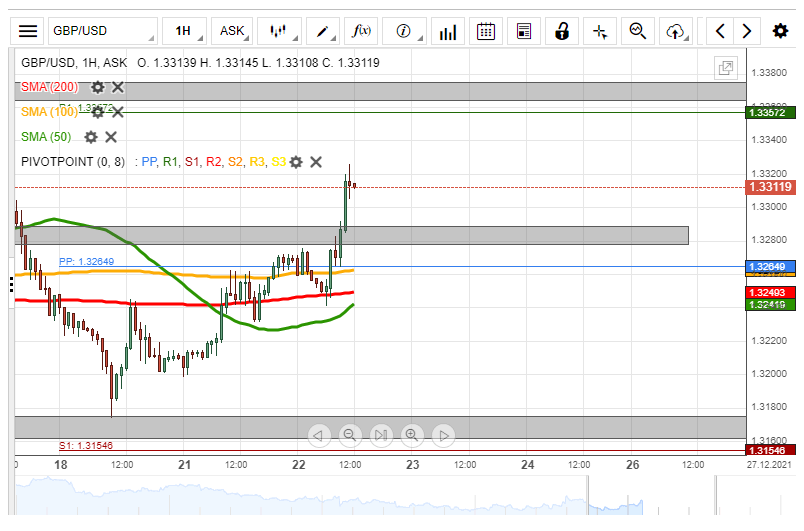Open the f(x) indicators menu
This screenshot has height=531, width=804.
click(x=361, y=31)
